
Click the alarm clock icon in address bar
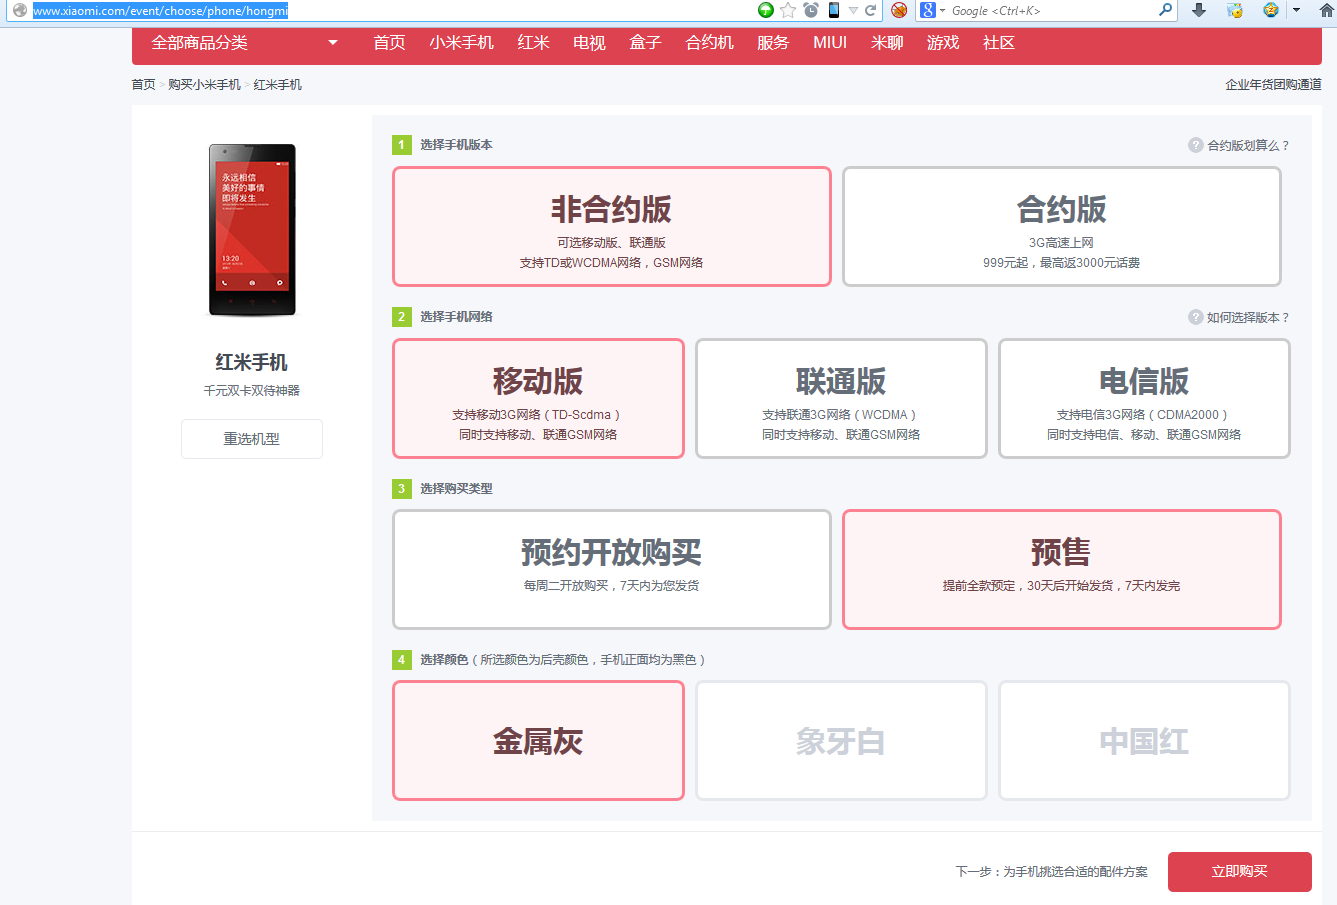point(811,10)
